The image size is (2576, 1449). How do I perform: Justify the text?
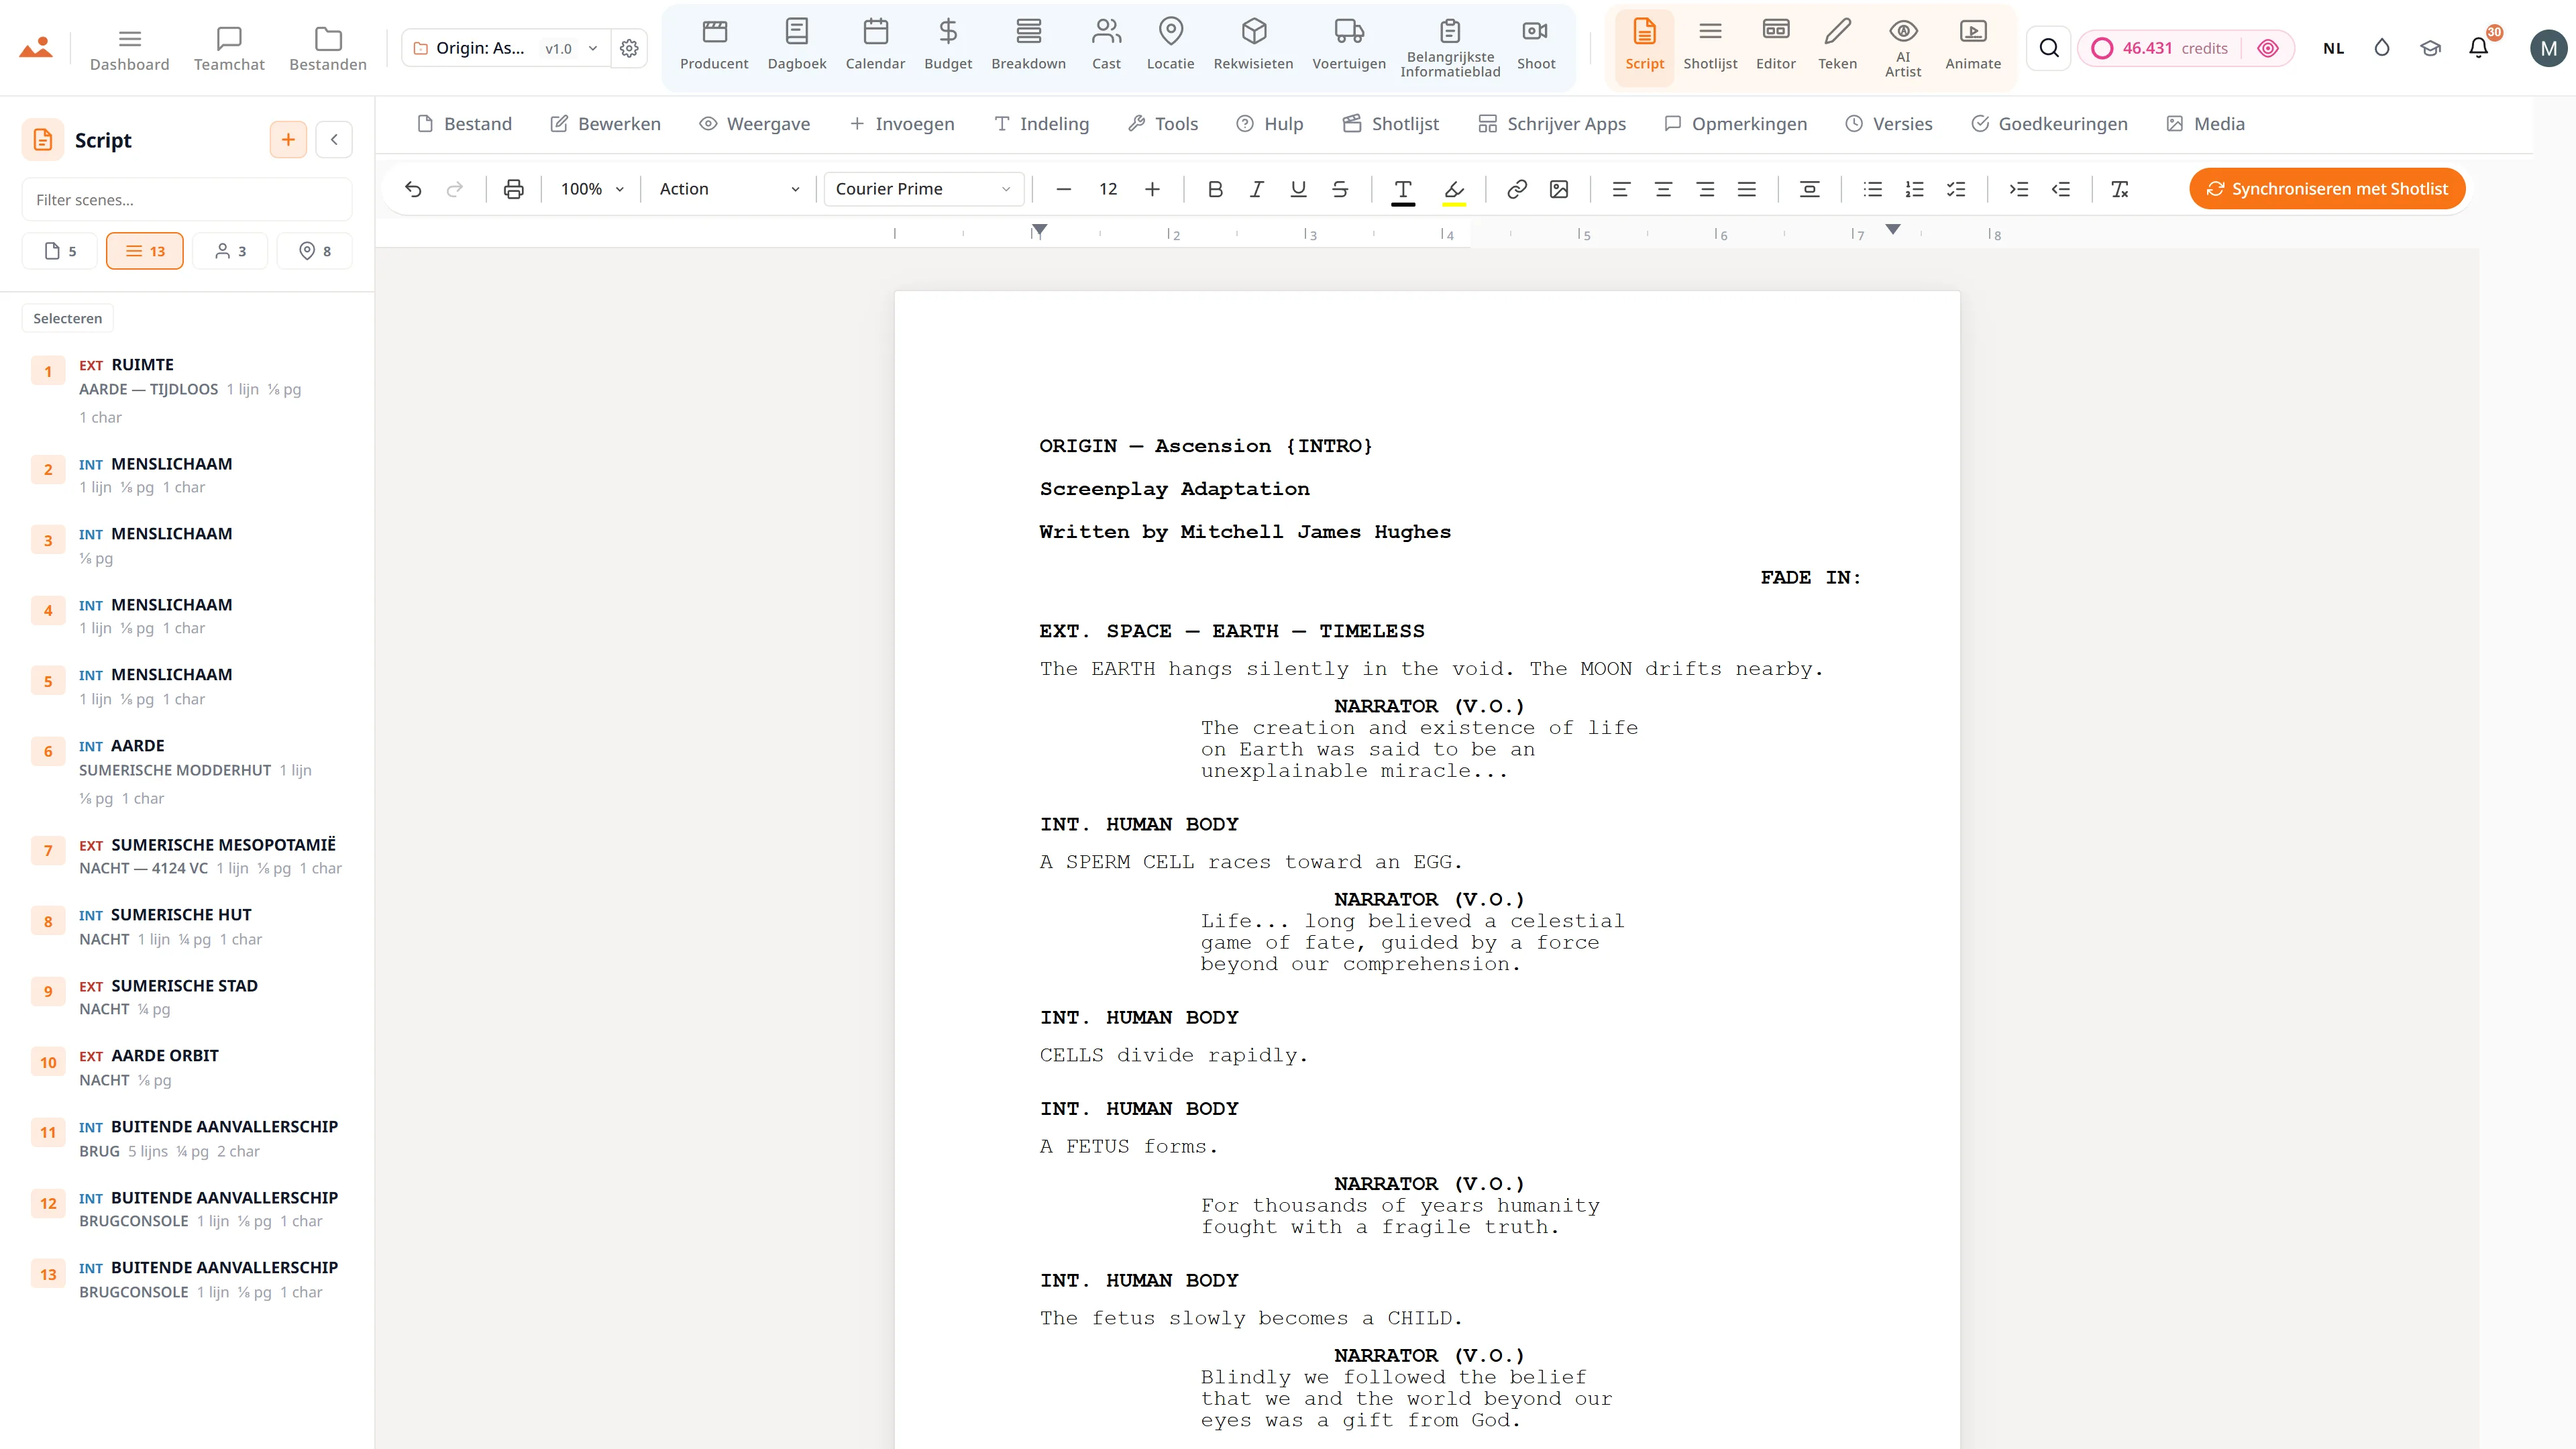[1747, 189]
